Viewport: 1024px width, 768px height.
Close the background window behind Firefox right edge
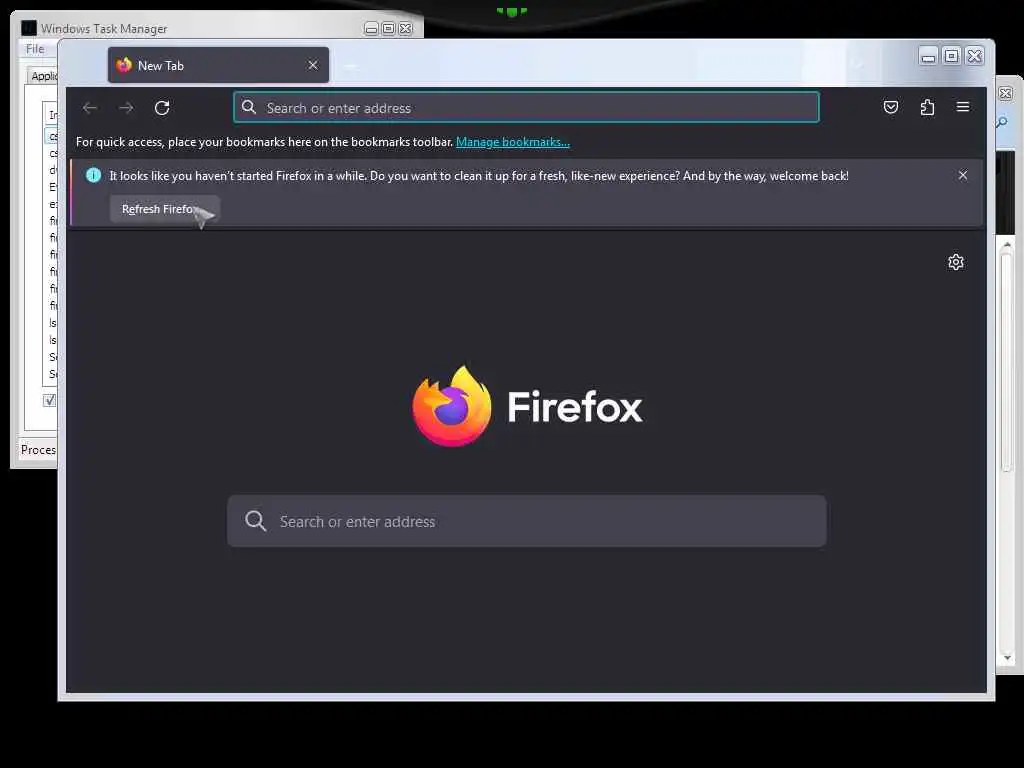[1006, 93]
